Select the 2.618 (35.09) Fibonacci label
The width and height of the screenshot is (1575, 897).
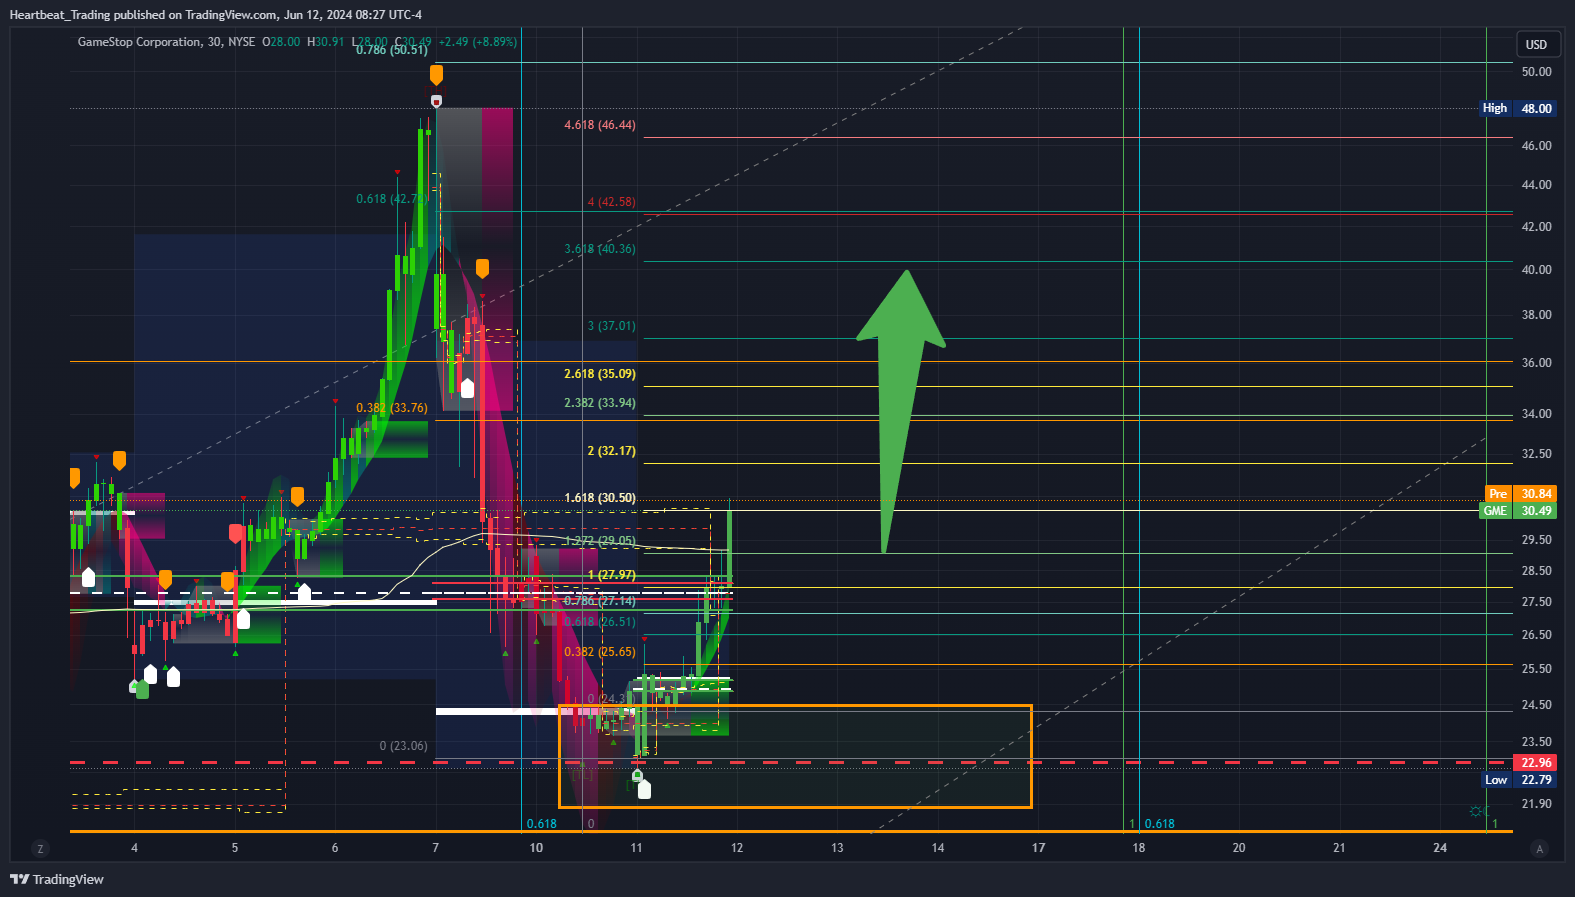(x=600, y=374)
